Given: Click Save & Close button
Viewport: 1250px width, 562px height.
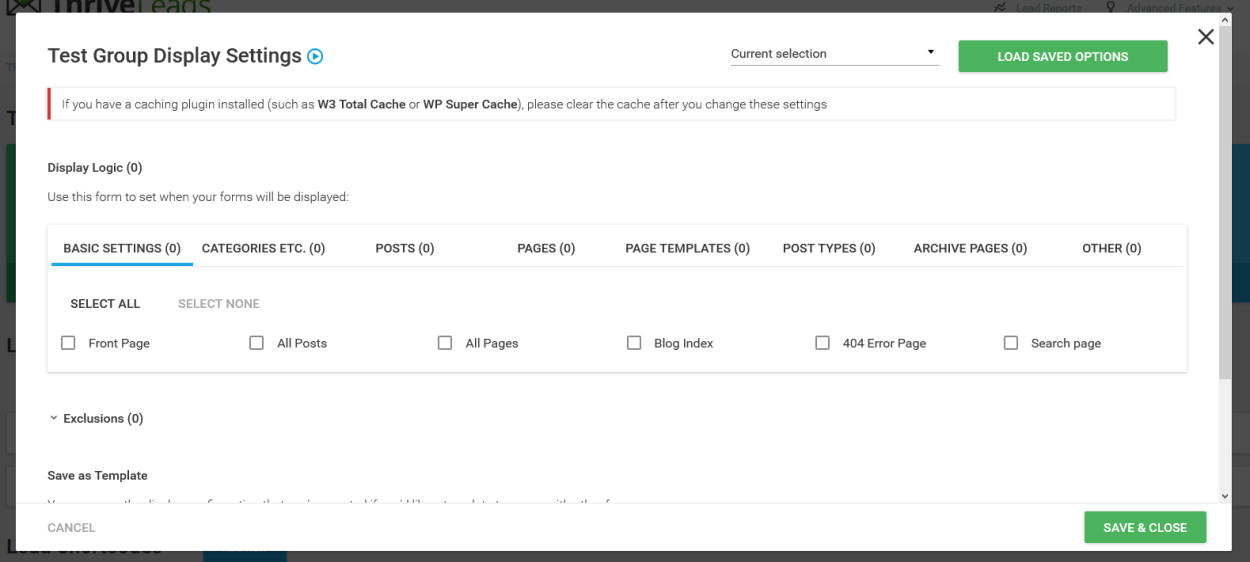Looking at the screenshot, I should [1145, 528].
